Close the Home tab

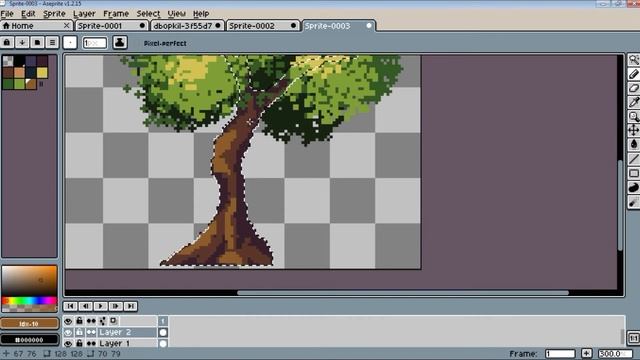pos(67,26)
